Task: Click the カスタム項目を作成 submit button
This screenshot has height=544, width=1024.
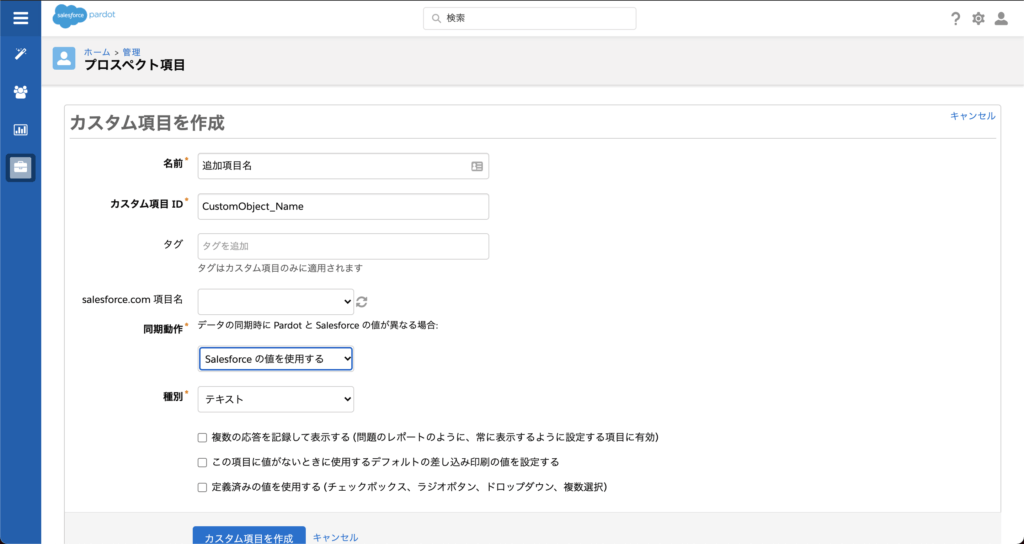Action: [x=249, y=537]
